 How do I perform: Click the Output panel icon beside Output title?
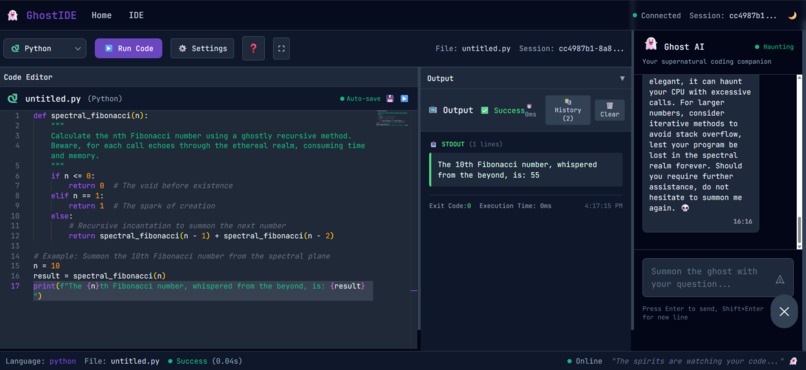(x=433, y=110)
